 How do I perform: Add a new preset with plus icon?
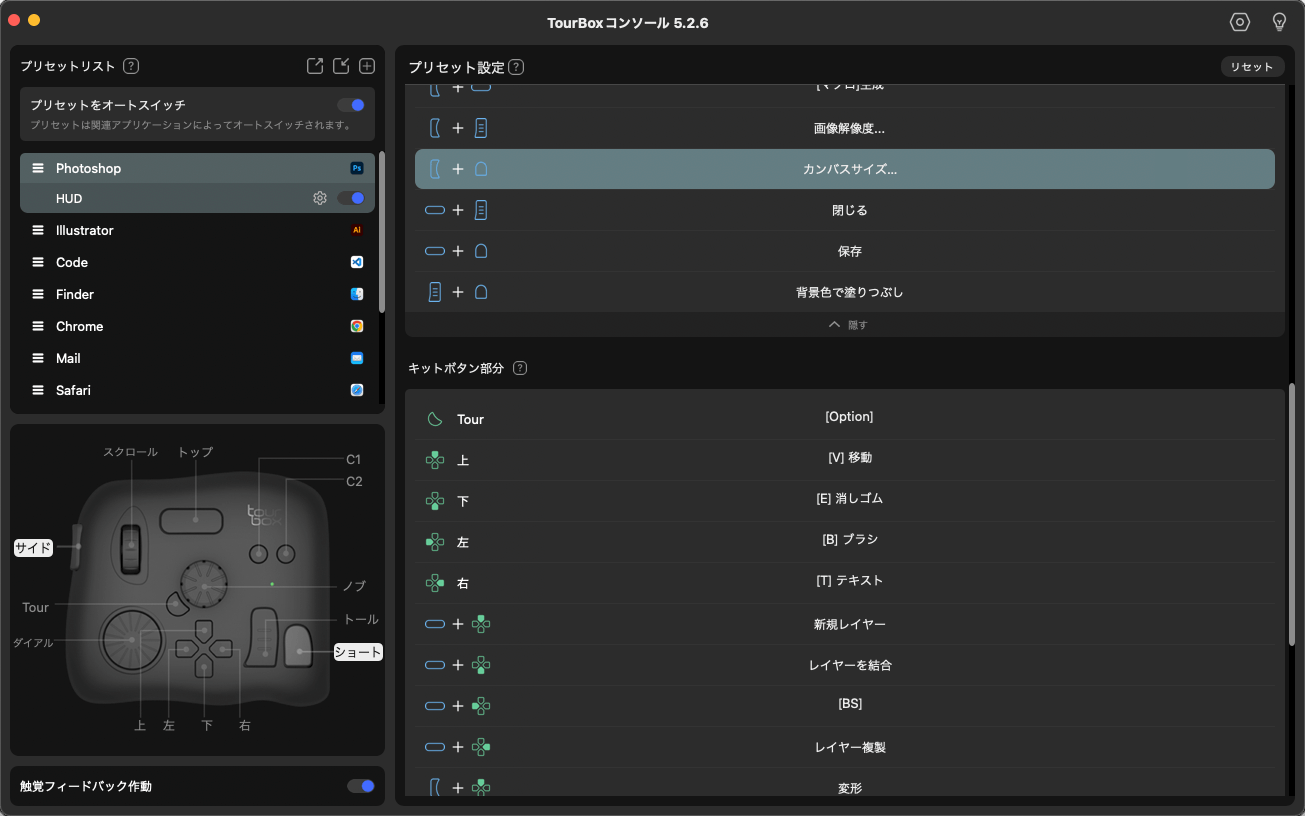[366, 64]
